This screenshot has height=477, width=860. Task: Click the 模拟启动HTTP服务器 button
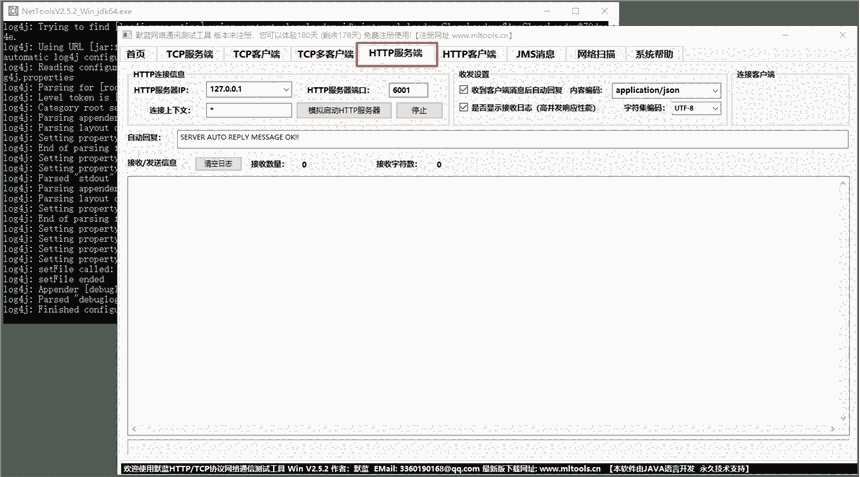[x=343, y=110]
